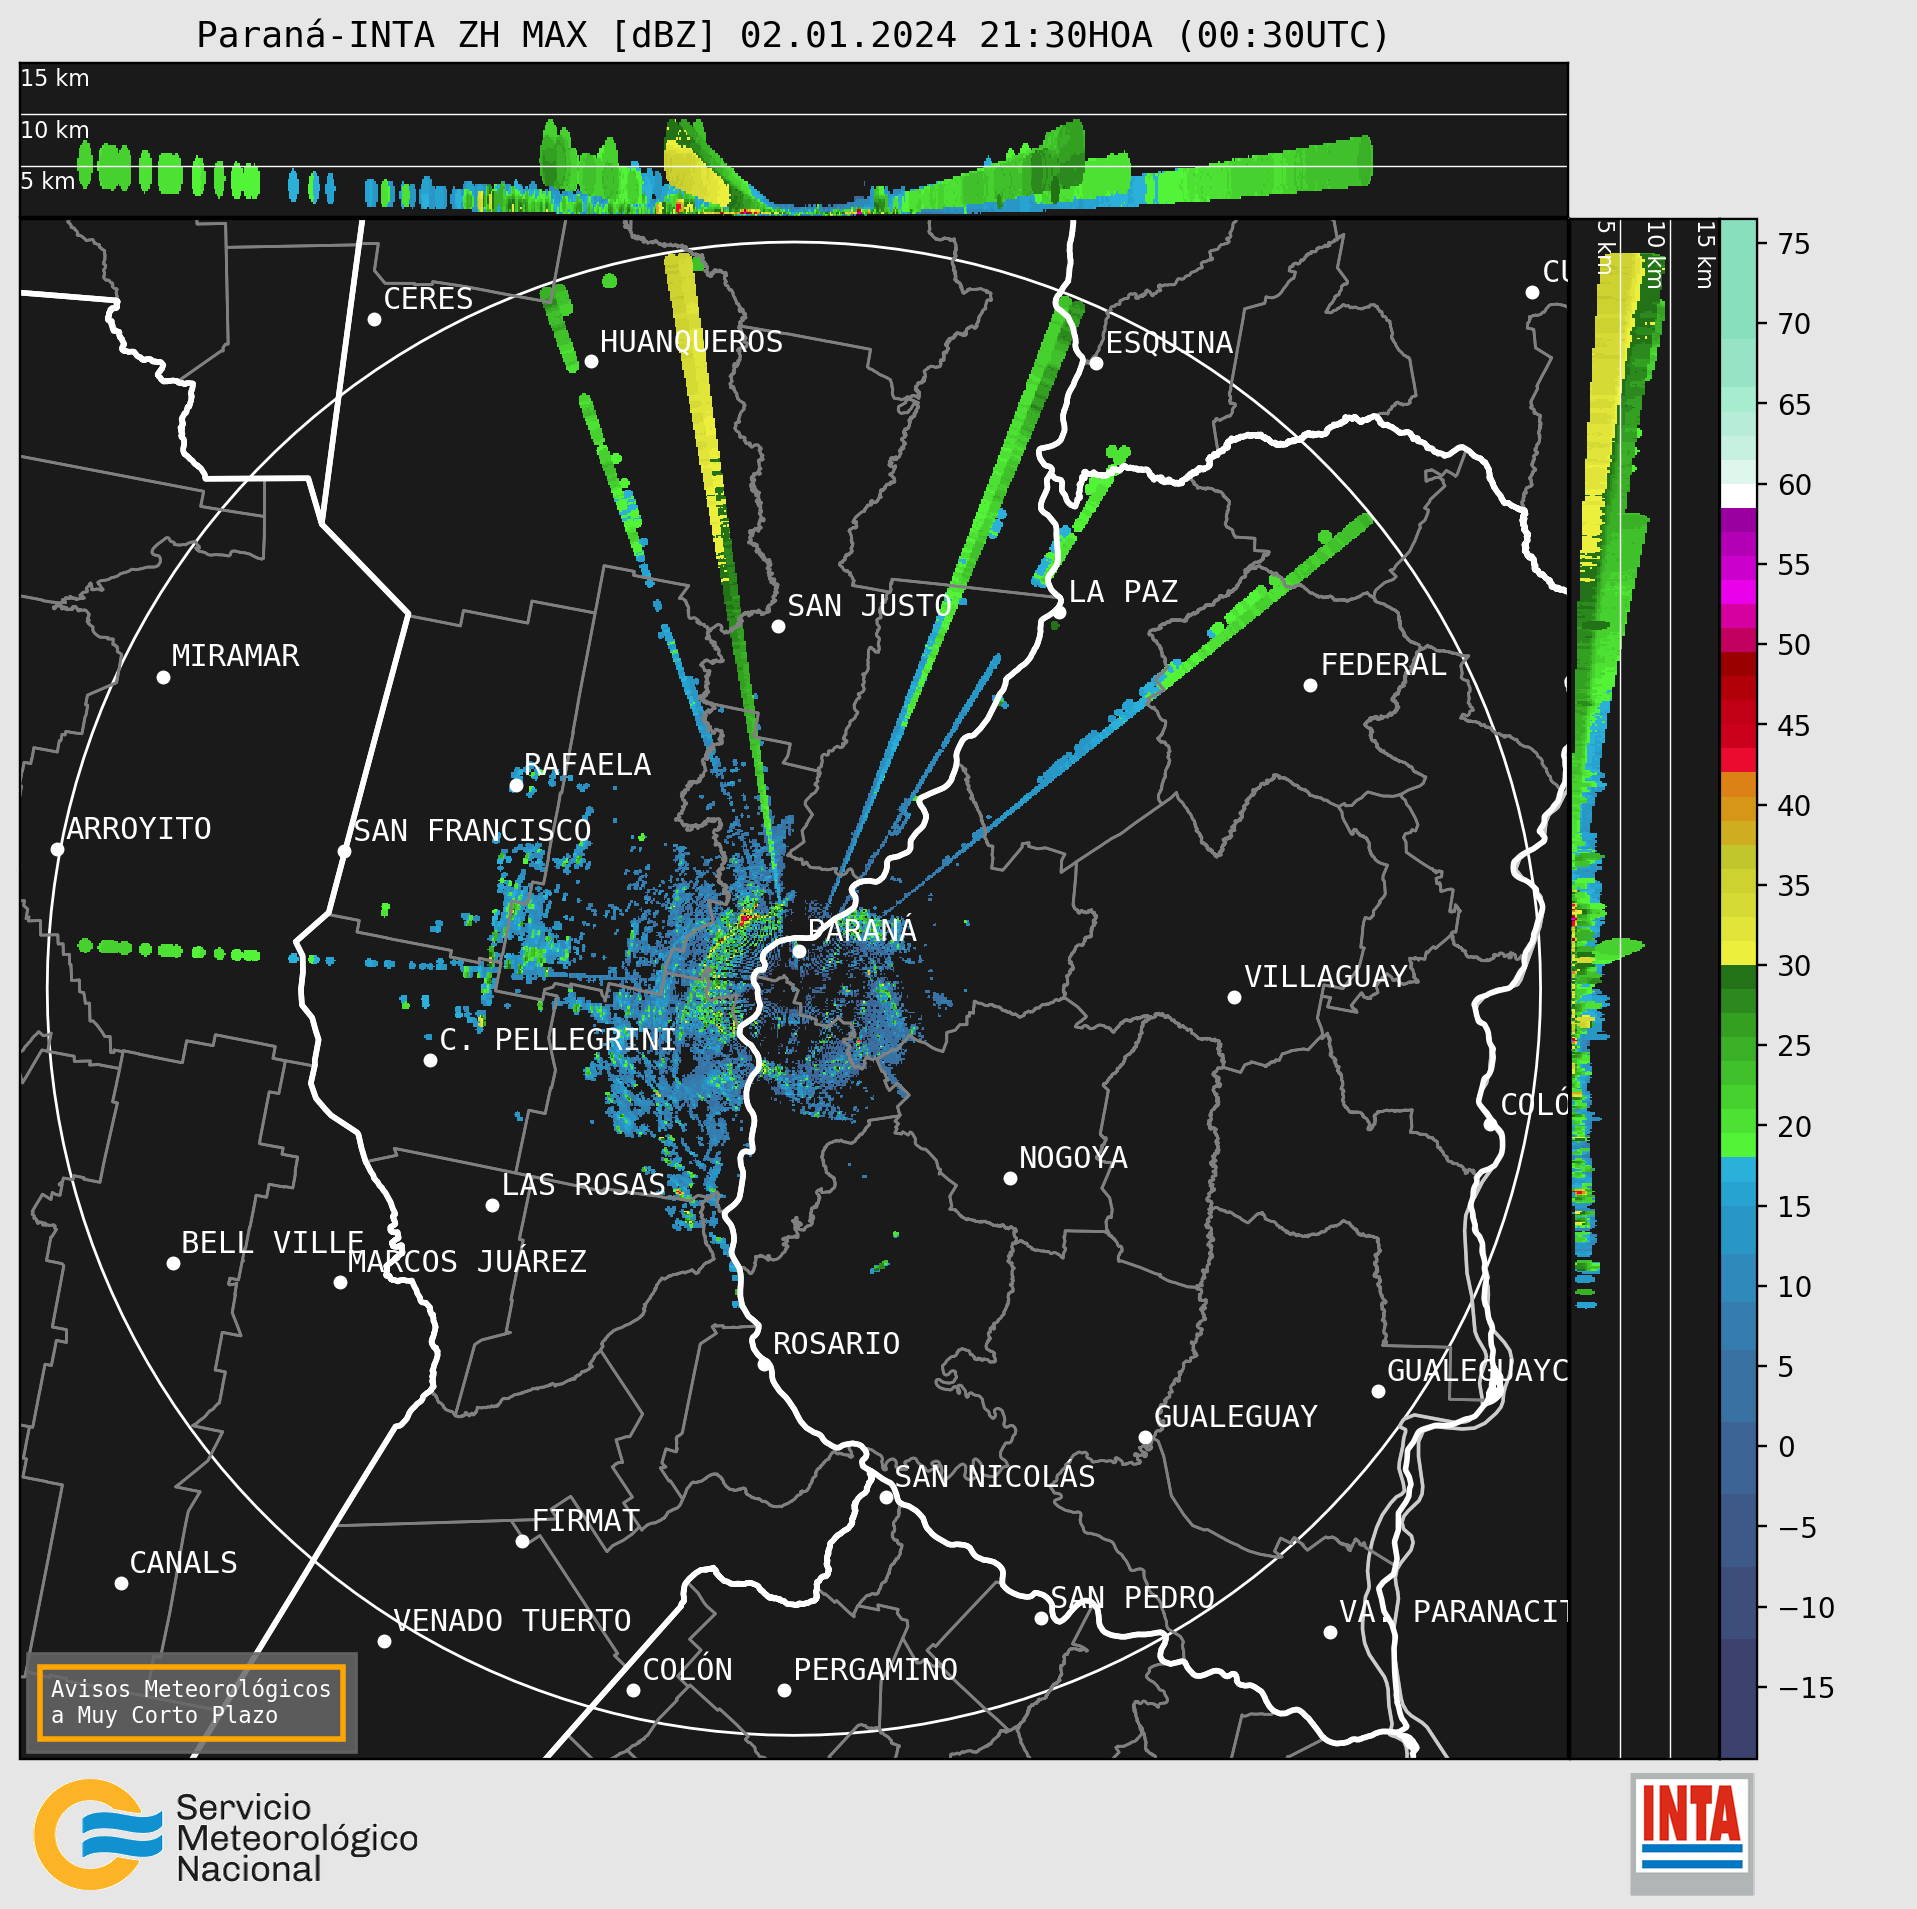Click the CERES city label
Screen dimensions: 1917x1909
428,298
